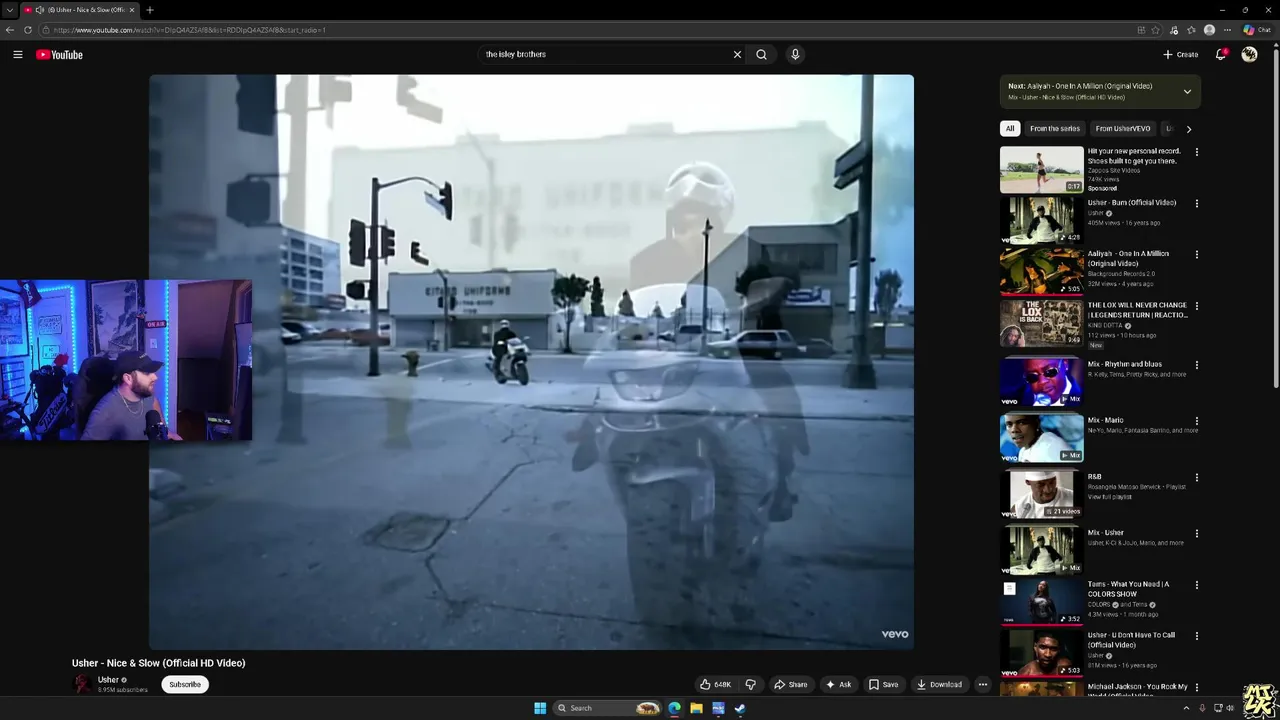Dislike the video with thumbs down
This screenshot has width=1280, height=720.
[x=750, y=685]
